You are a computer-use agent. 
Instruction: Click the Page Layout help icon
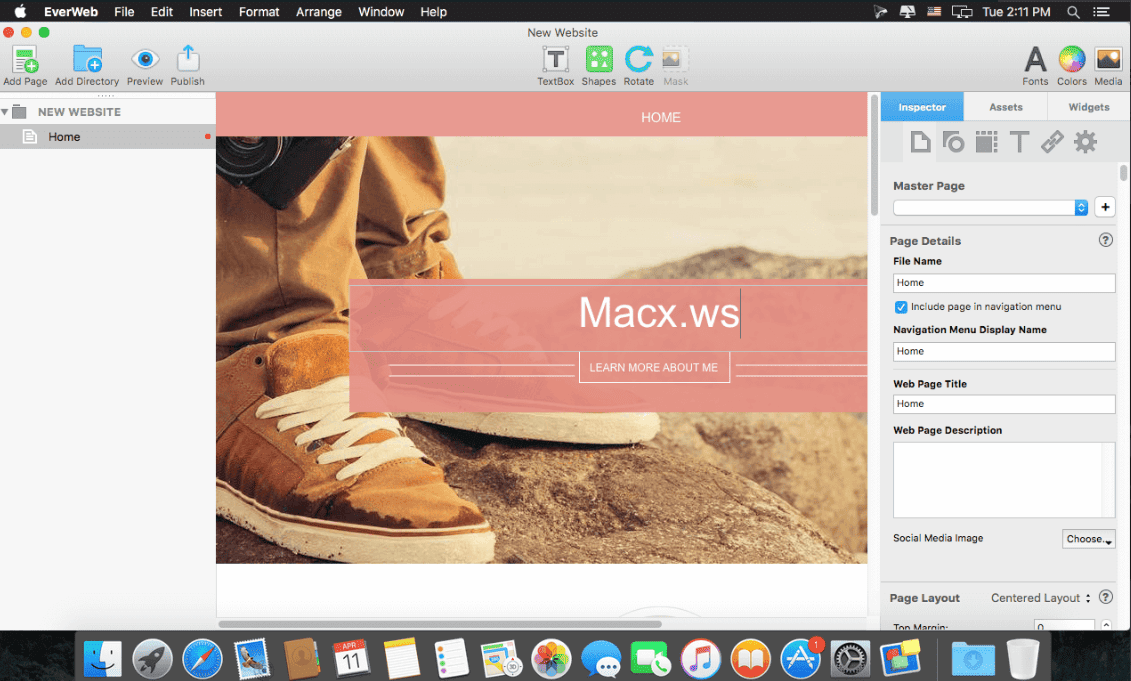[x=1105, y=597]
